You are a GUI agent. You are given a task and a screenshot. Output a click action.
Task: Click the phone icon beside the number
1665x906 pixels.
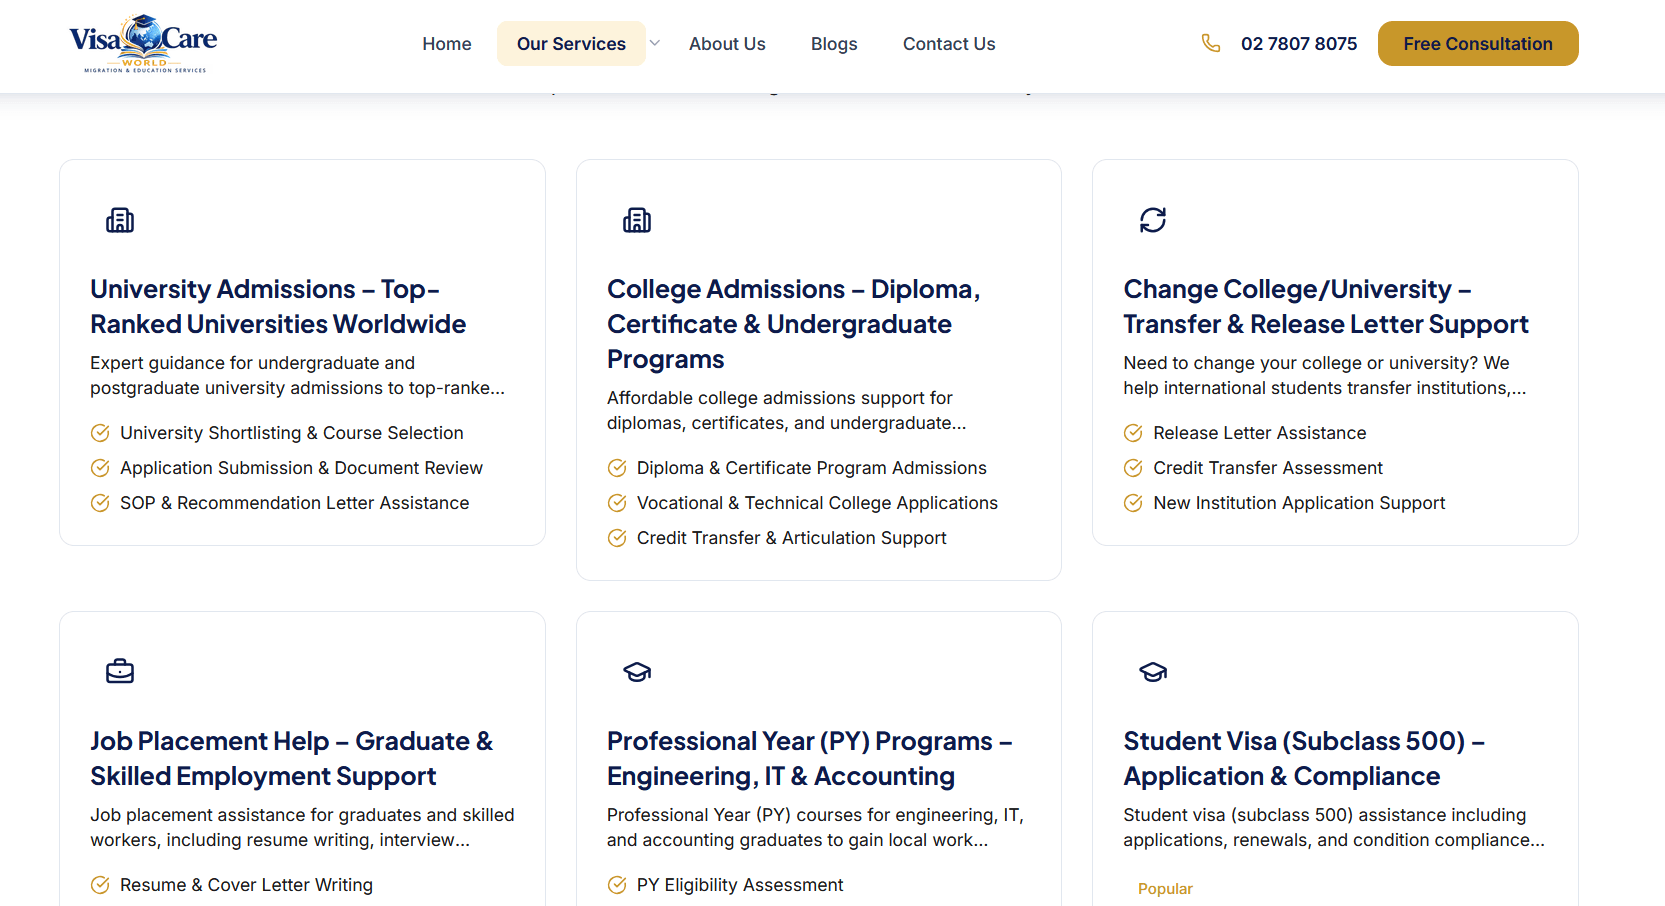click(x=1210, y=43)
